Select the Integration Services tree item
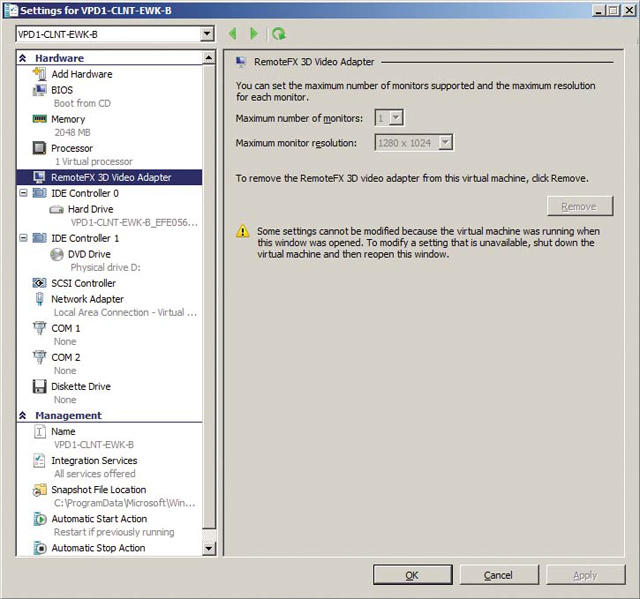The height and width of the screenshot is (599, 640). pos(94,460)
